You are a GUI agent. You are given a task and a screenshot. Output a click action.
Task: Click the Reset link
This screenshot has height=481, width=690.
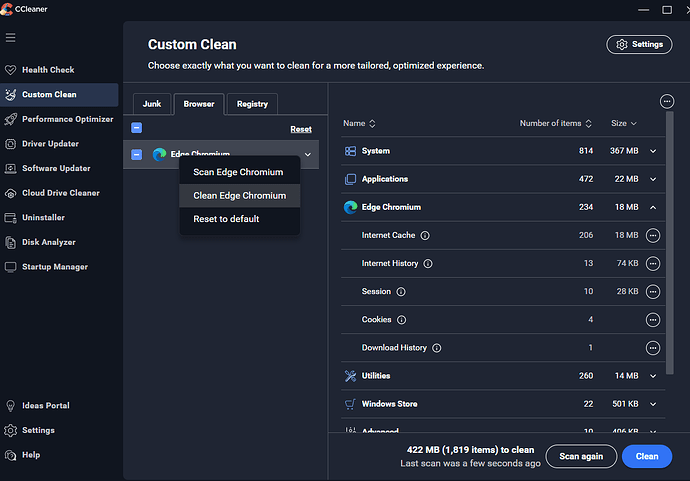(300, 129)
